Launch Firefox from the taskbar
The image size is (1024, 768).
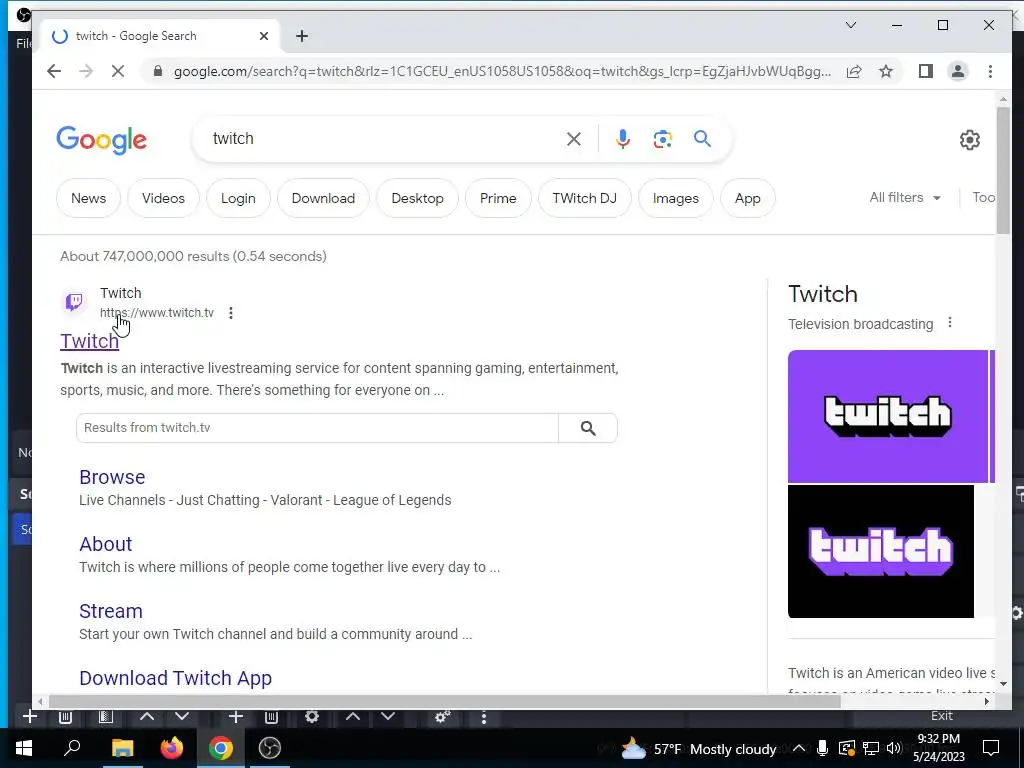coord(172,748)
